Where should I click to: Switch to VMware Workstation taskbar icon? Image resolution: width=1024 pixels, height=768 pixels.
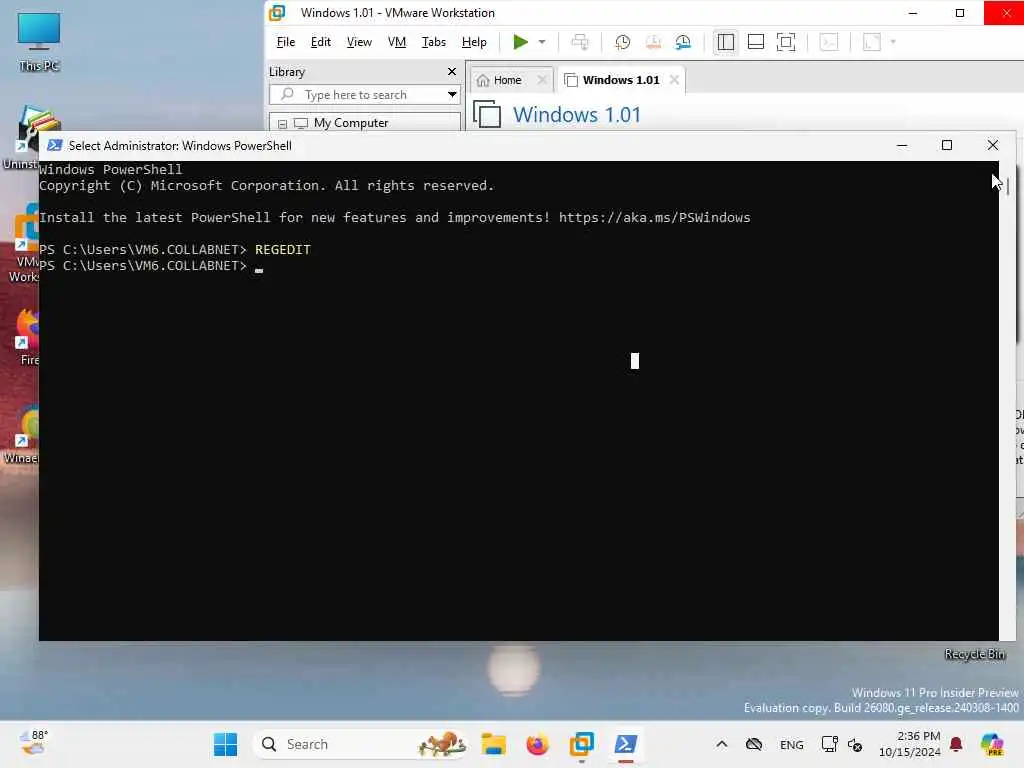click(581, 744)
